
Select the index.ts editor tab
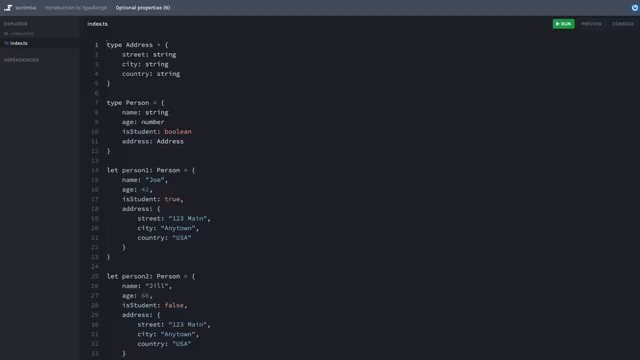(98, 24)
